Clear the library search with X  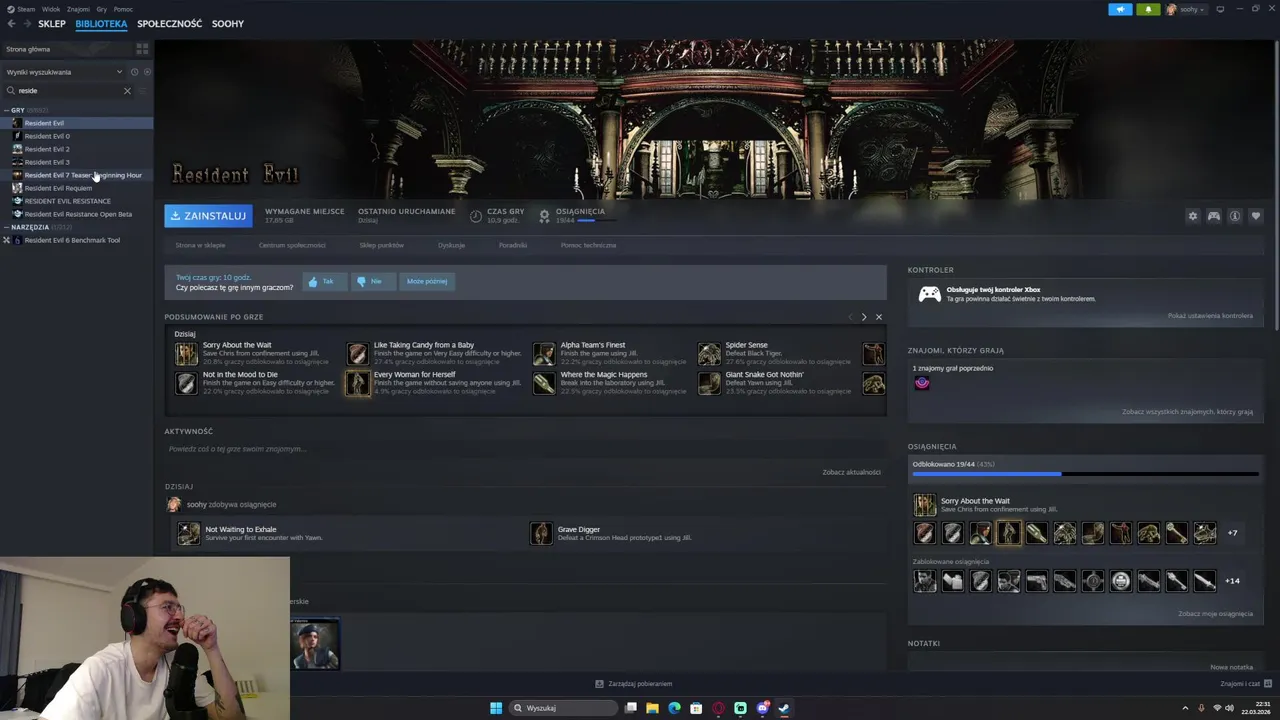tap(127, 91)
